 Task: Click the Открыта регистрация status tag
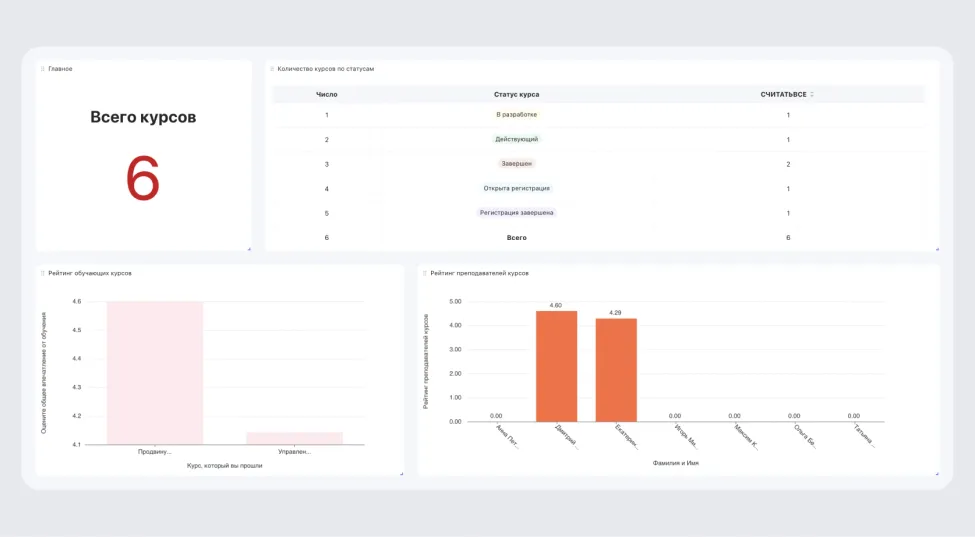(516, 188)
